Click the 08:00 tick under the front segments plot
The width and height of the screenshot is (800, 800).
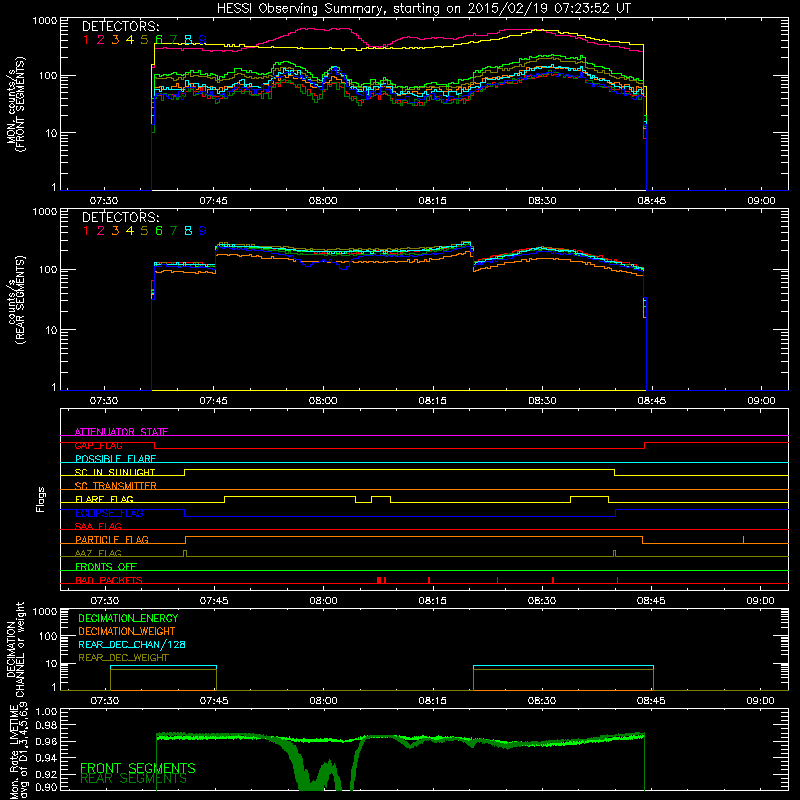[x=323, y=201]
